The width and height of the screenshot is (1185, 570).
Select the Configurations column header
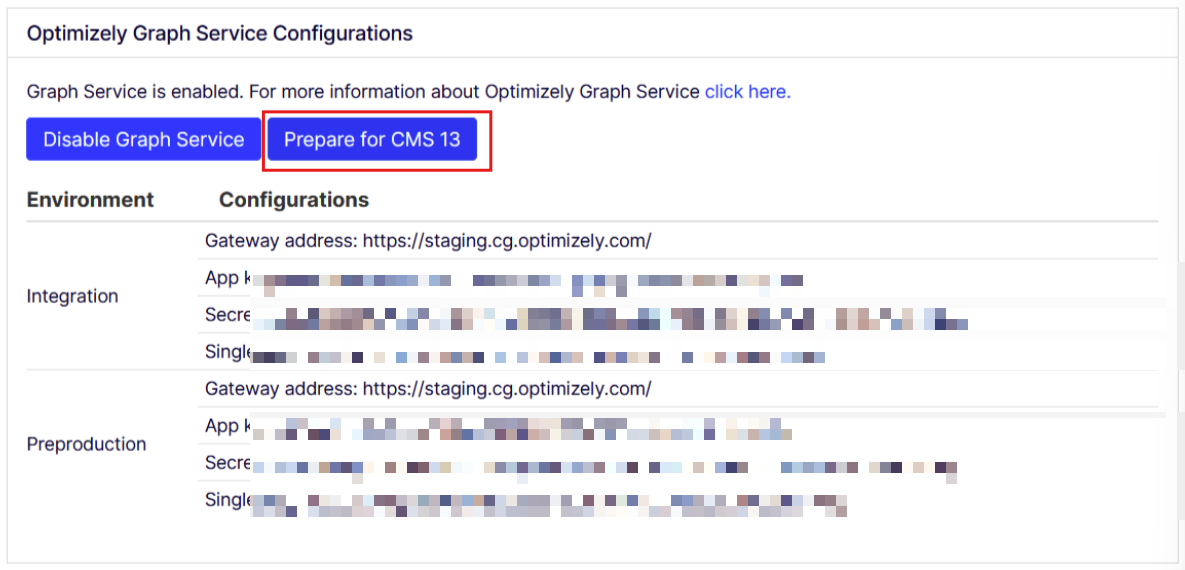click(x=294, y=200)
